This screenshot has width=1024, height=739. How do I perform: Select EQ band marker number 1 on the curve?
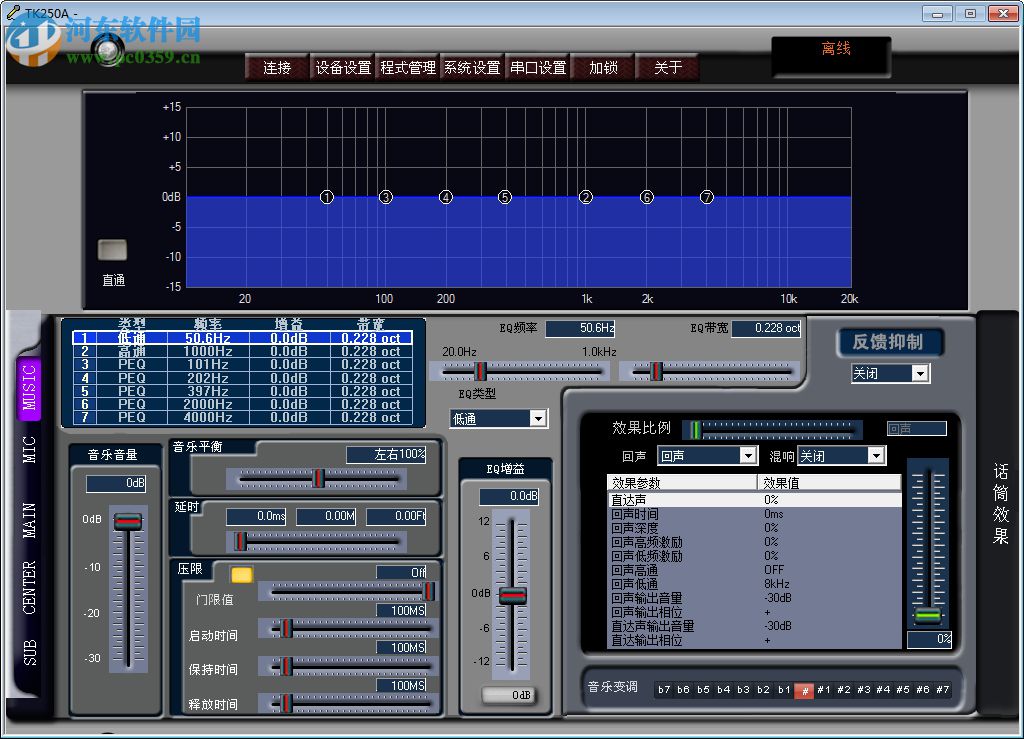point(326,198)
